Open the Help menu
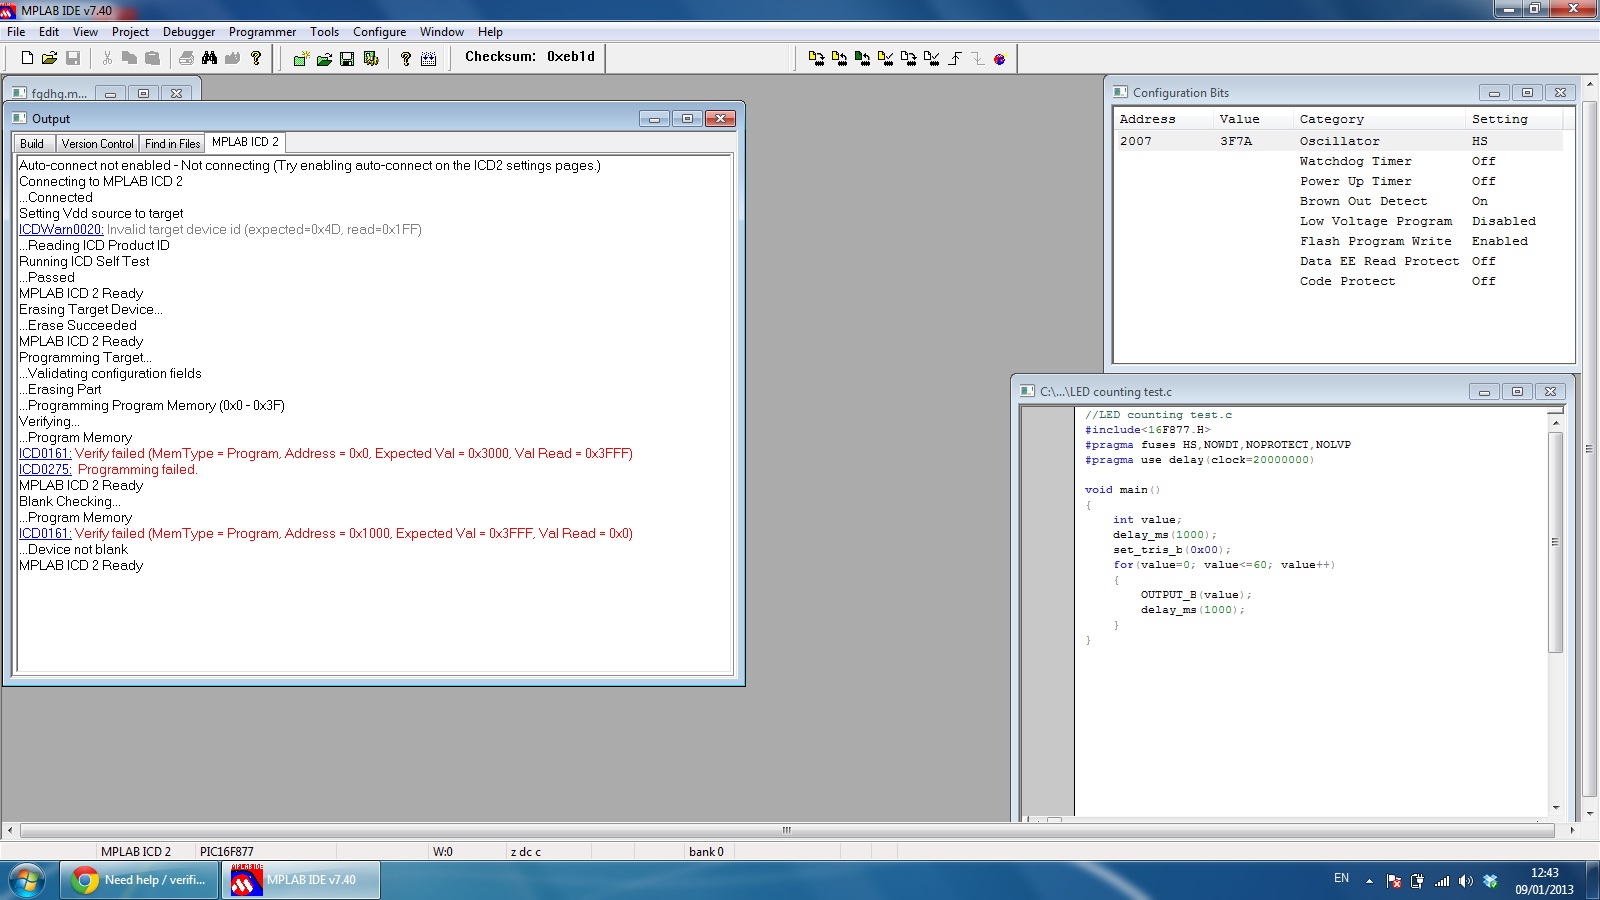Image resolution: width=1600 pixels, height=900 pixels. pyautogui.click(x=490, y=32)
